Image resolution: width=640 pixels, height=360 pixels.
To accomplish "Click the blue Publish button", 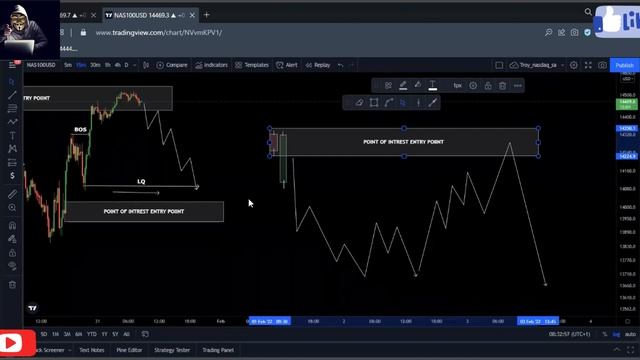I will [624, 65].
